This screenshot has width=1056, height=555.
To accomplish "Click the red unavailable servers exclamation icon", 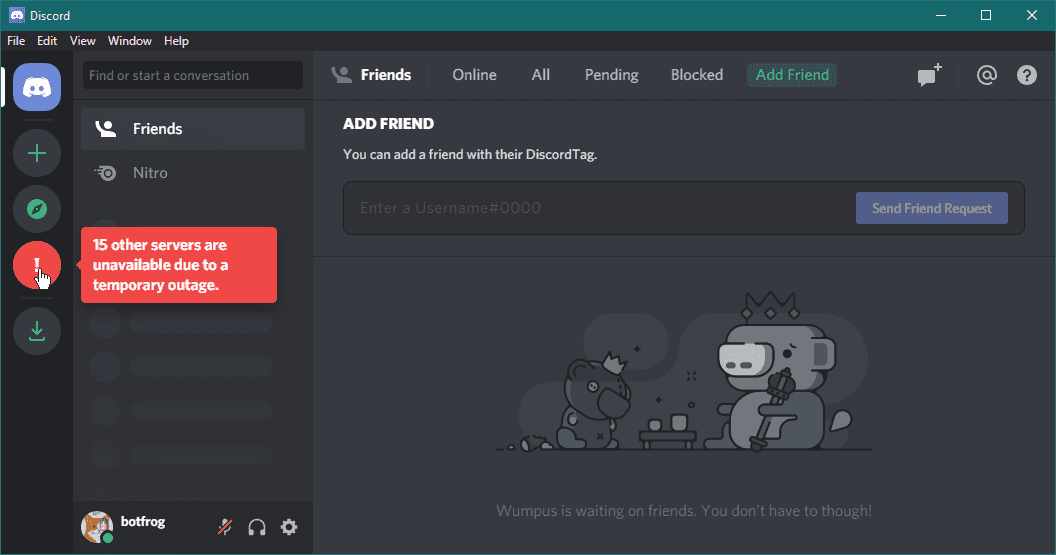I will pyautogui.click(x=37, y=265).
